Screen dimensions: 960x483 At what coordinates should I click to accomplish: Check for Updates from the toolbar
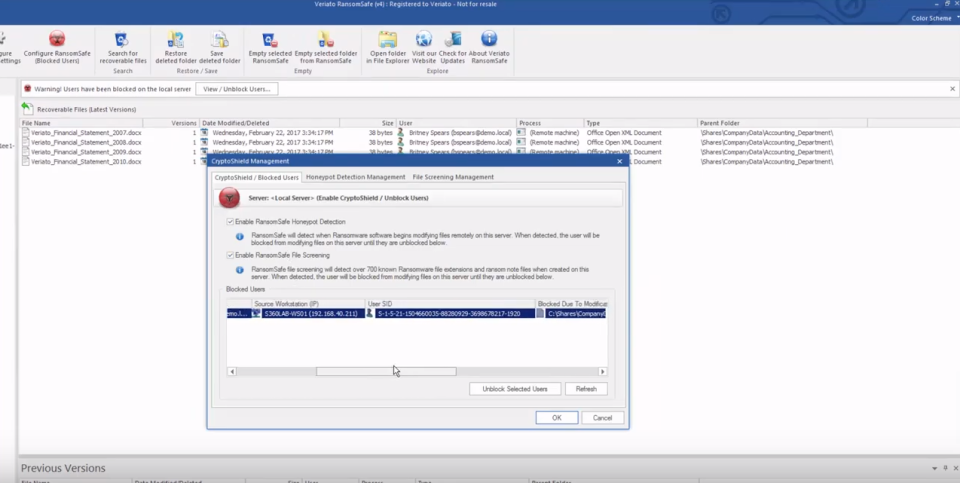point(453,40)
